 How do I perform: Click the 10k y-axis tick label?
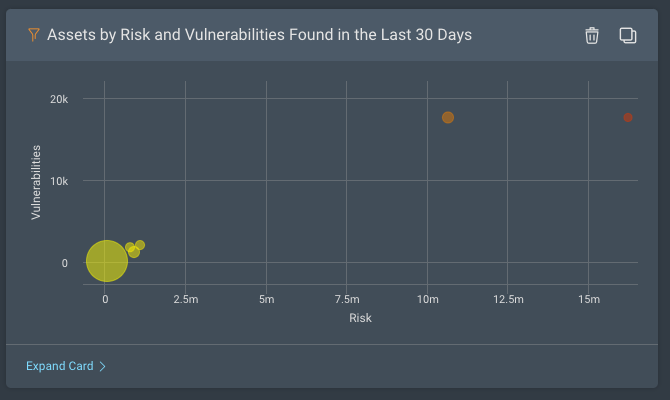(58, 181)
